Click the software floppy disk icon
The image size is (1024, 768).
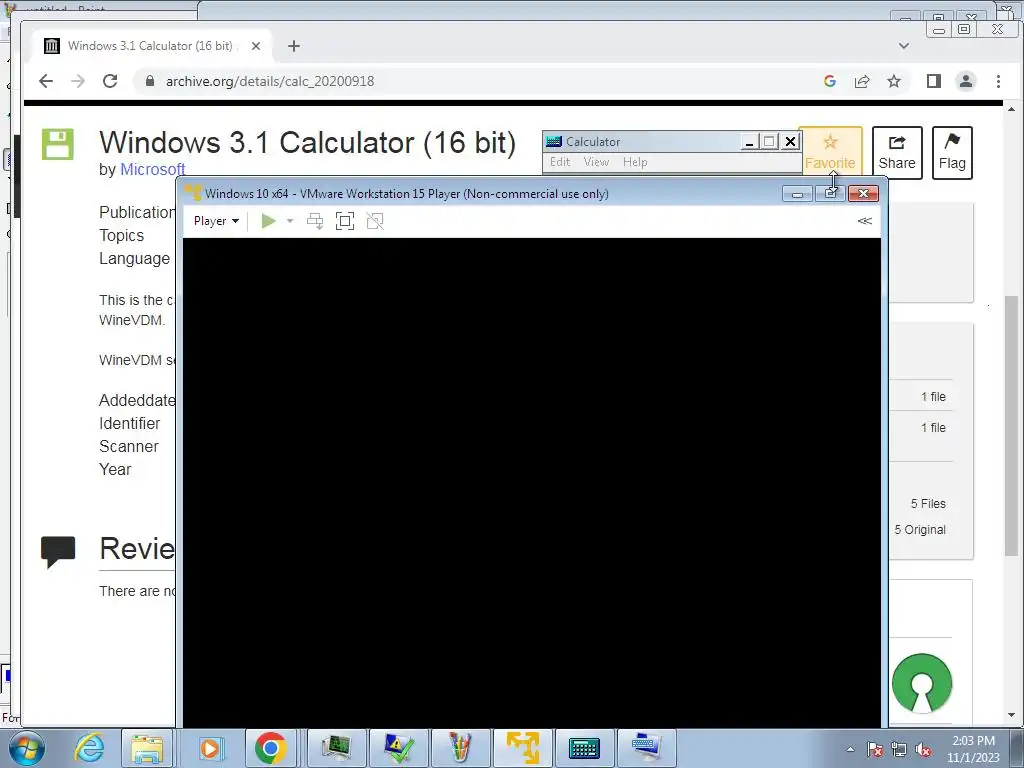[58, 144]
